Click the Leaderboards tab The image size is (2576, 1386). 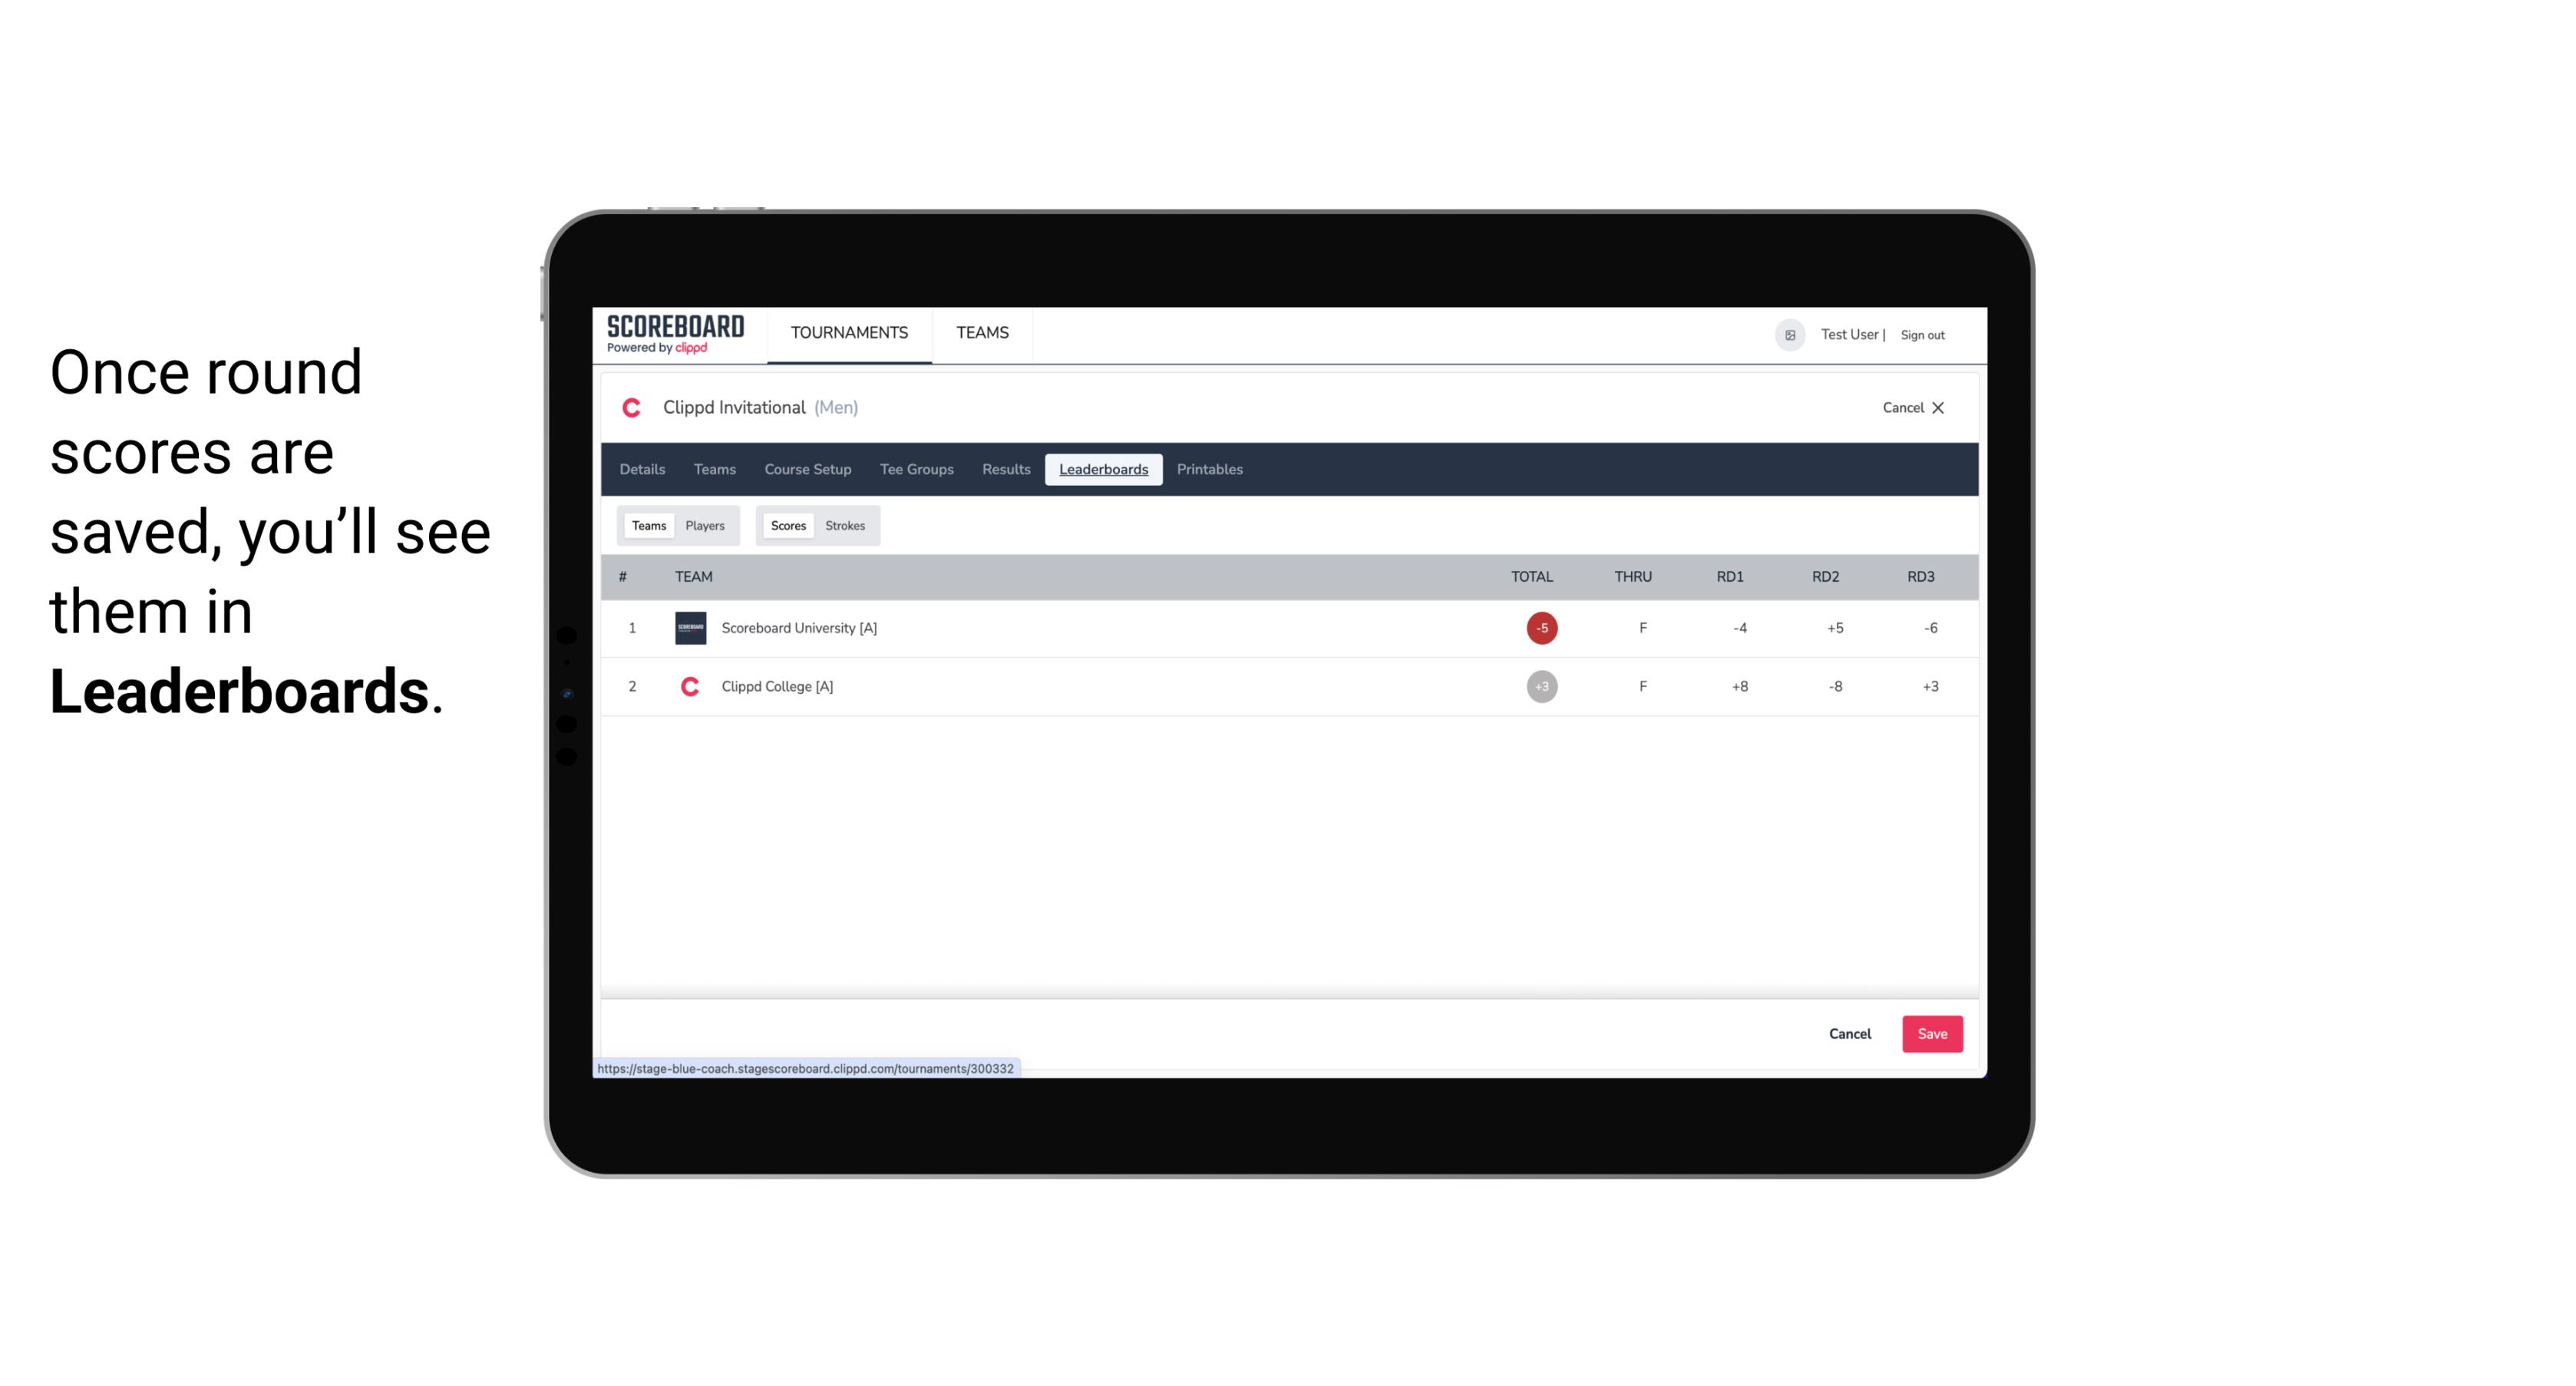coord(1105,470)
